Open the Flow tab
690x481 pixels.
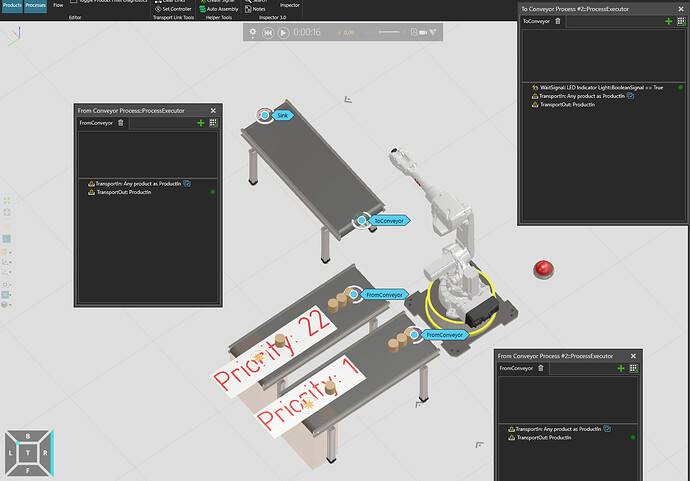point(57,5)
